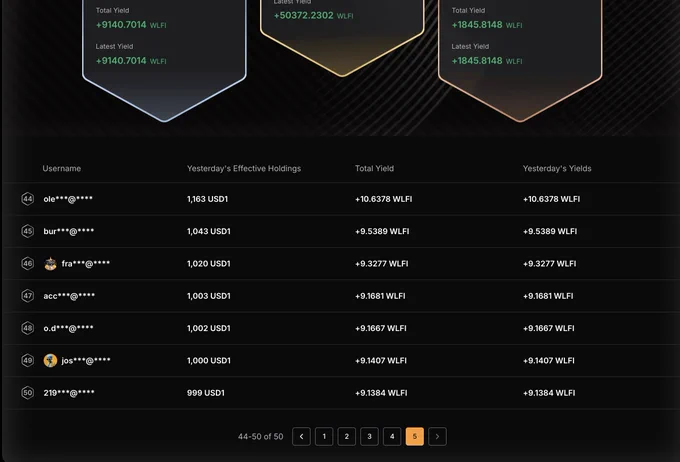Click total yield +10.6378 WLFI for ole***

(383, 199)
